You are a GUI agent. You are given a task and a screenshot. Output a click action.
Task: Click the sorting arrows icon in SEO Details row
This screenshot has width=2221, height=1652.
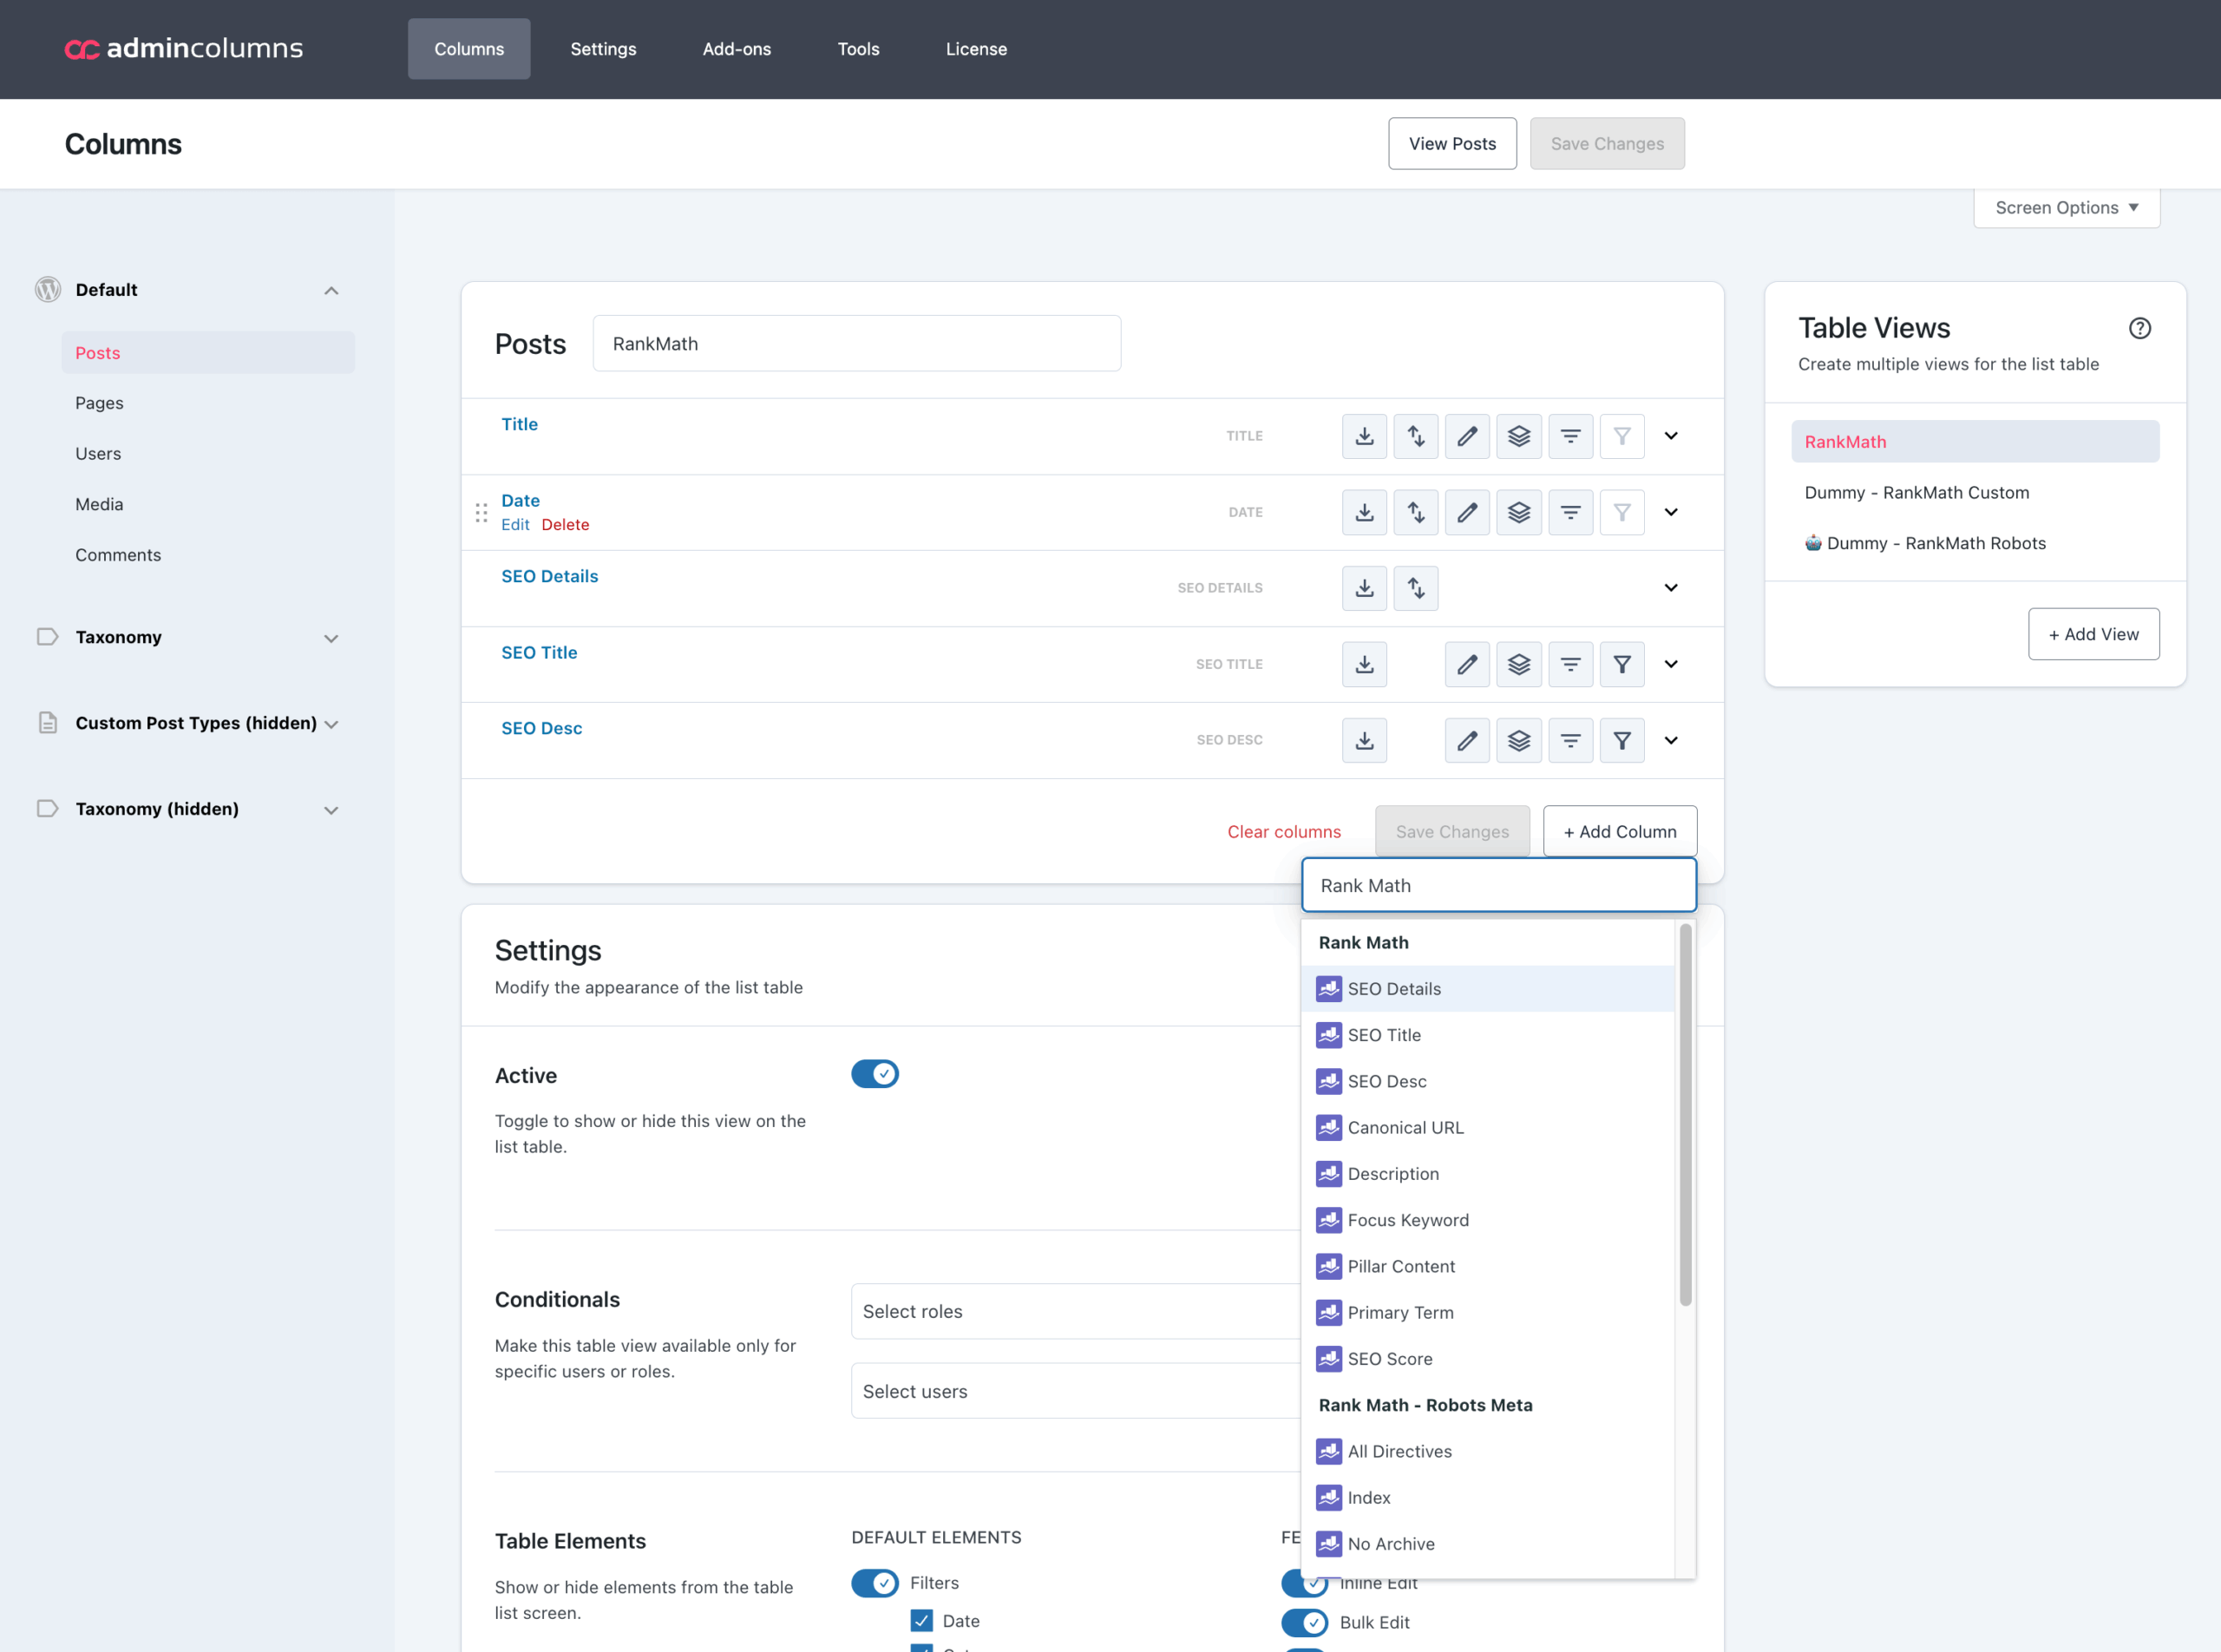coord(1416,588)
